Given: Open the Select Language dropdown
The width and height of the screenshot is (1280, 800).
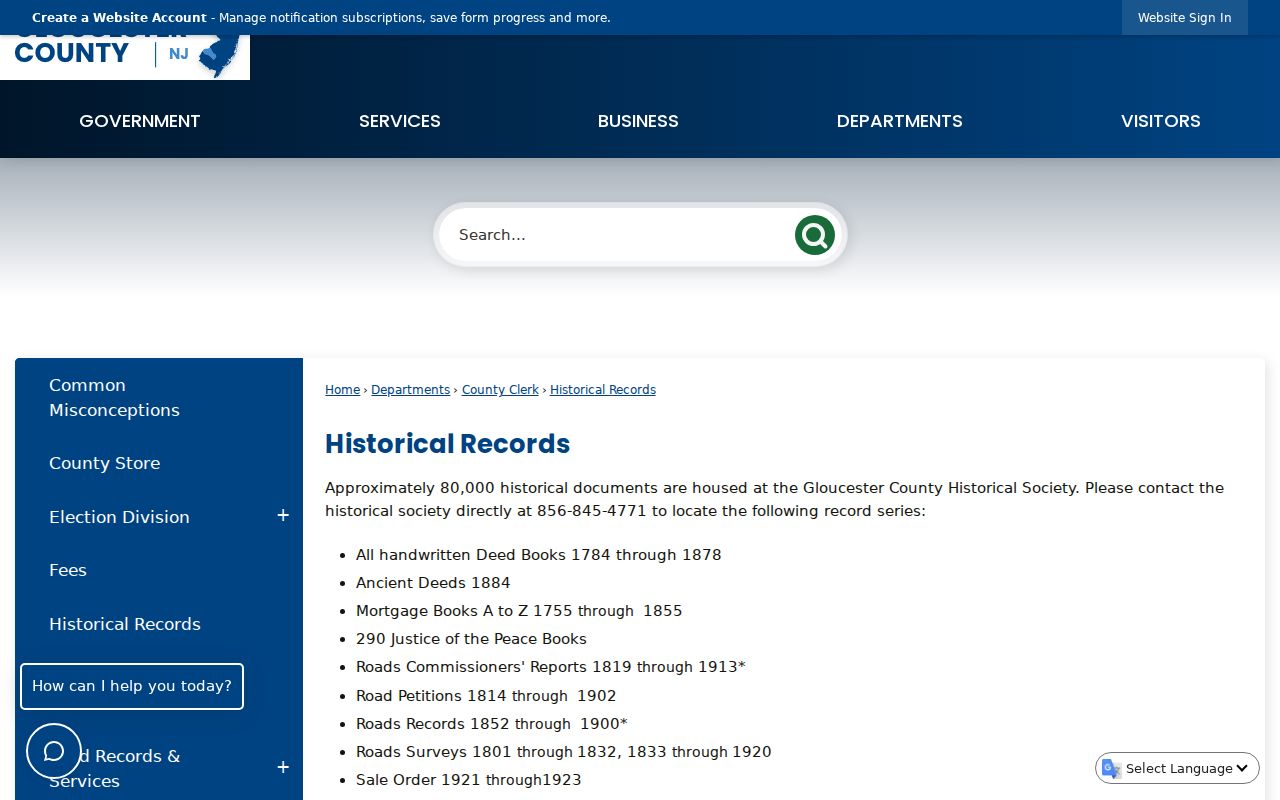Looking at the screenshot, I should pyautogui.click(x=1177, y=768).
